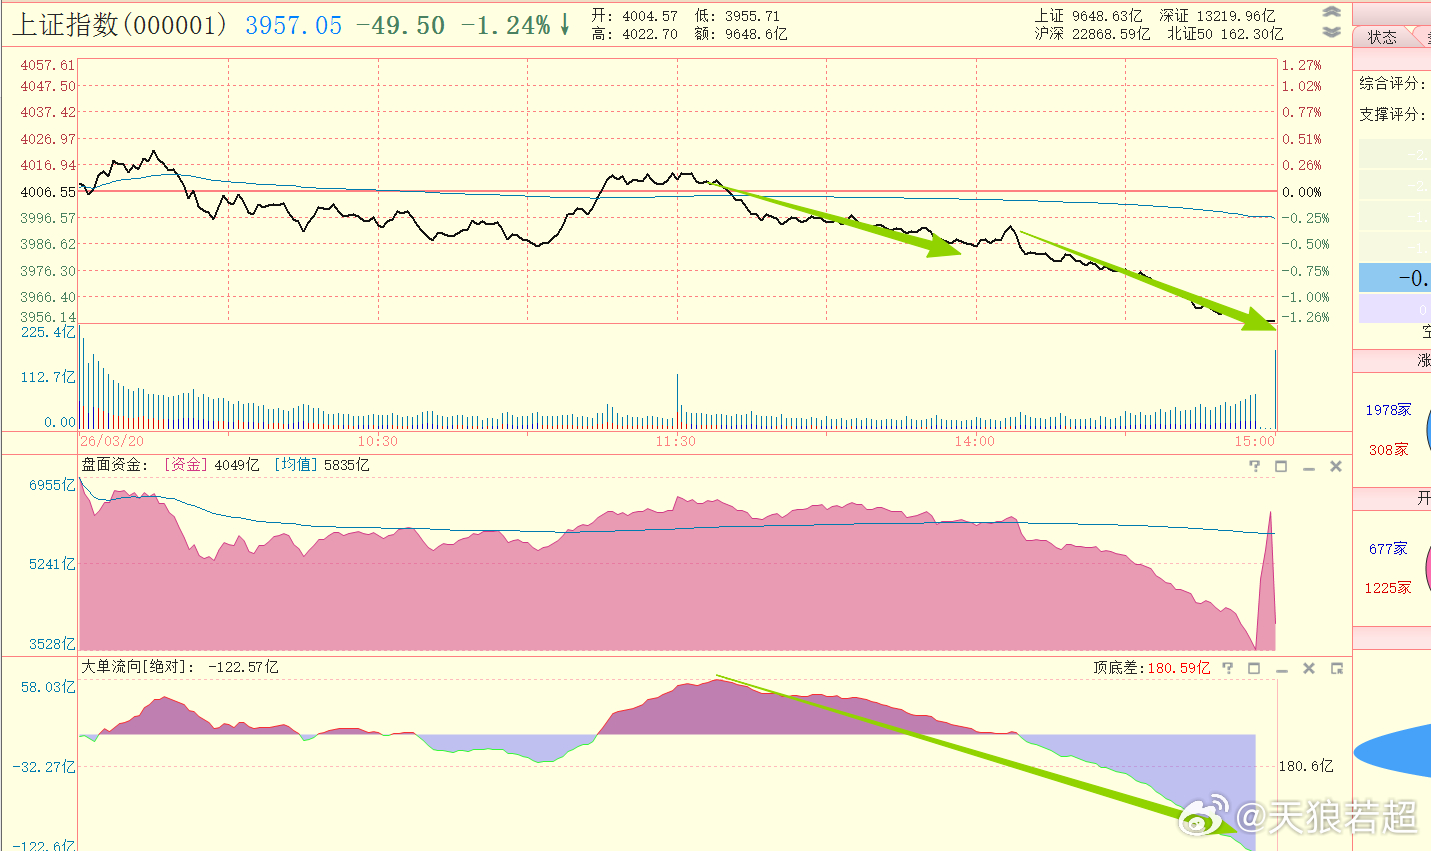The height and width of the screenshot is (851, 1431).
Task: Click the -1.26% percent axis label
Action: pyautogui.click(x=1306, y=317)
